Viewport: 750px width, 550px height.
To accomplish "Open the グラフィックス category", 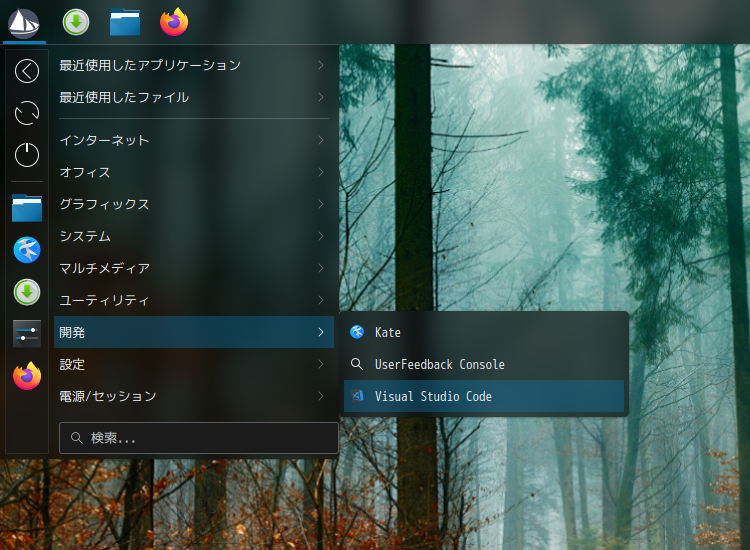I will click(x=194, y=204).
